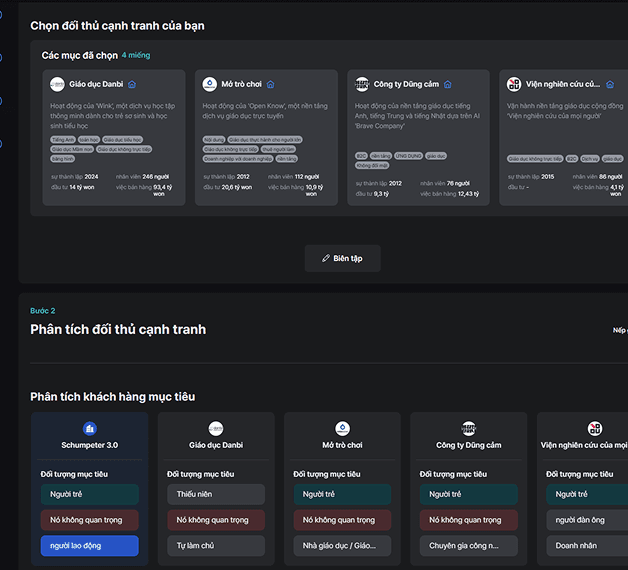Click the 4 miếng selected count label
This screenshot has width=628, height=570.
tap(136, 55)
